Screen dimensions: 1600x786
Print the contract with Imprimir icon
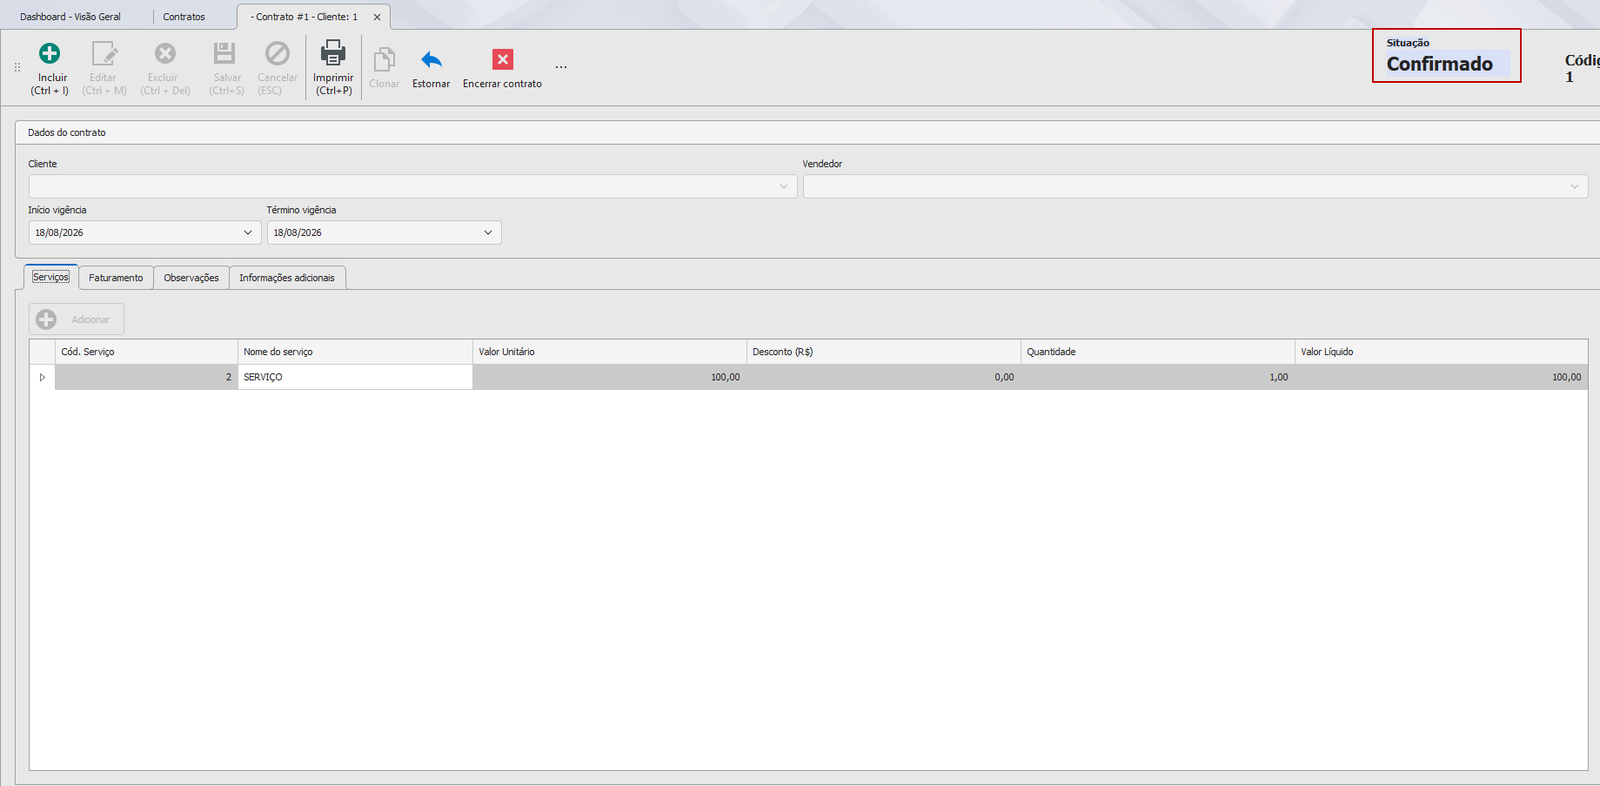click(333, 53)
